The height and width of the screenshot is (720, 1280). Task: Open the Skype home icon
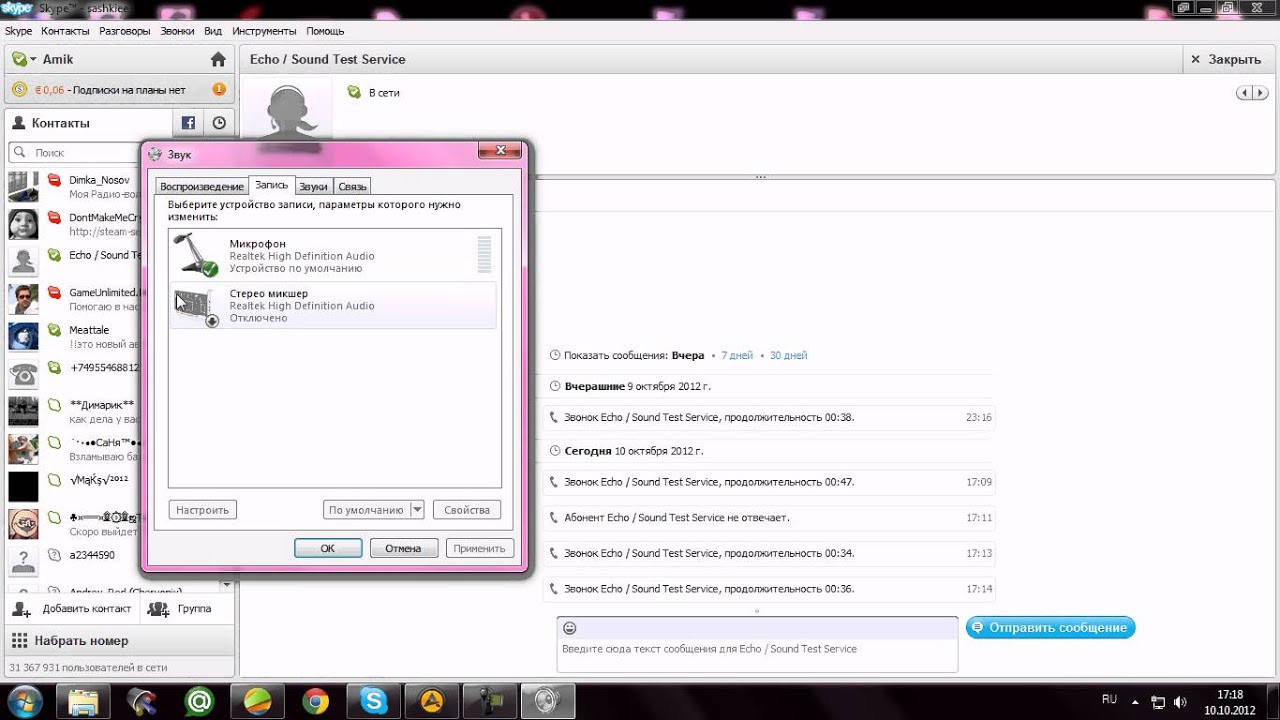(218, 60)
